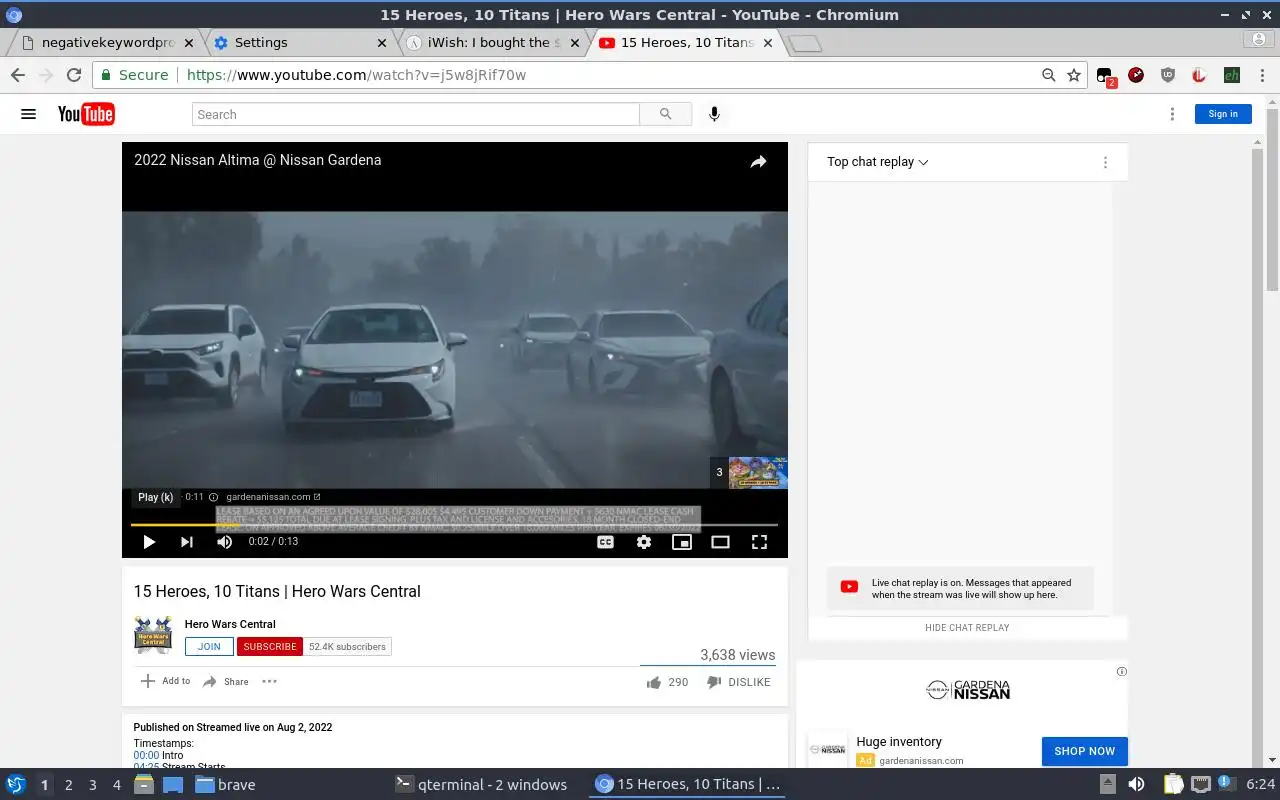Click the Hero Wars Central channel name

click(x=230, y=624)
